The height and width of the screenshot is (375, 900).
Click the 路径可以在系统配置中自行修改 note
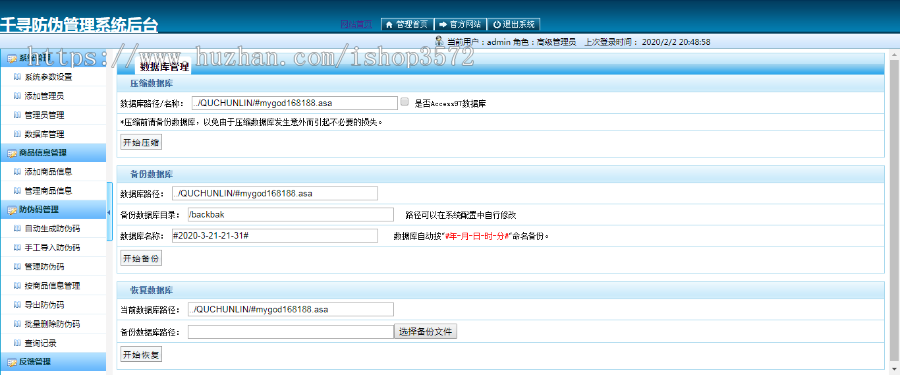[x=461, y=215]
